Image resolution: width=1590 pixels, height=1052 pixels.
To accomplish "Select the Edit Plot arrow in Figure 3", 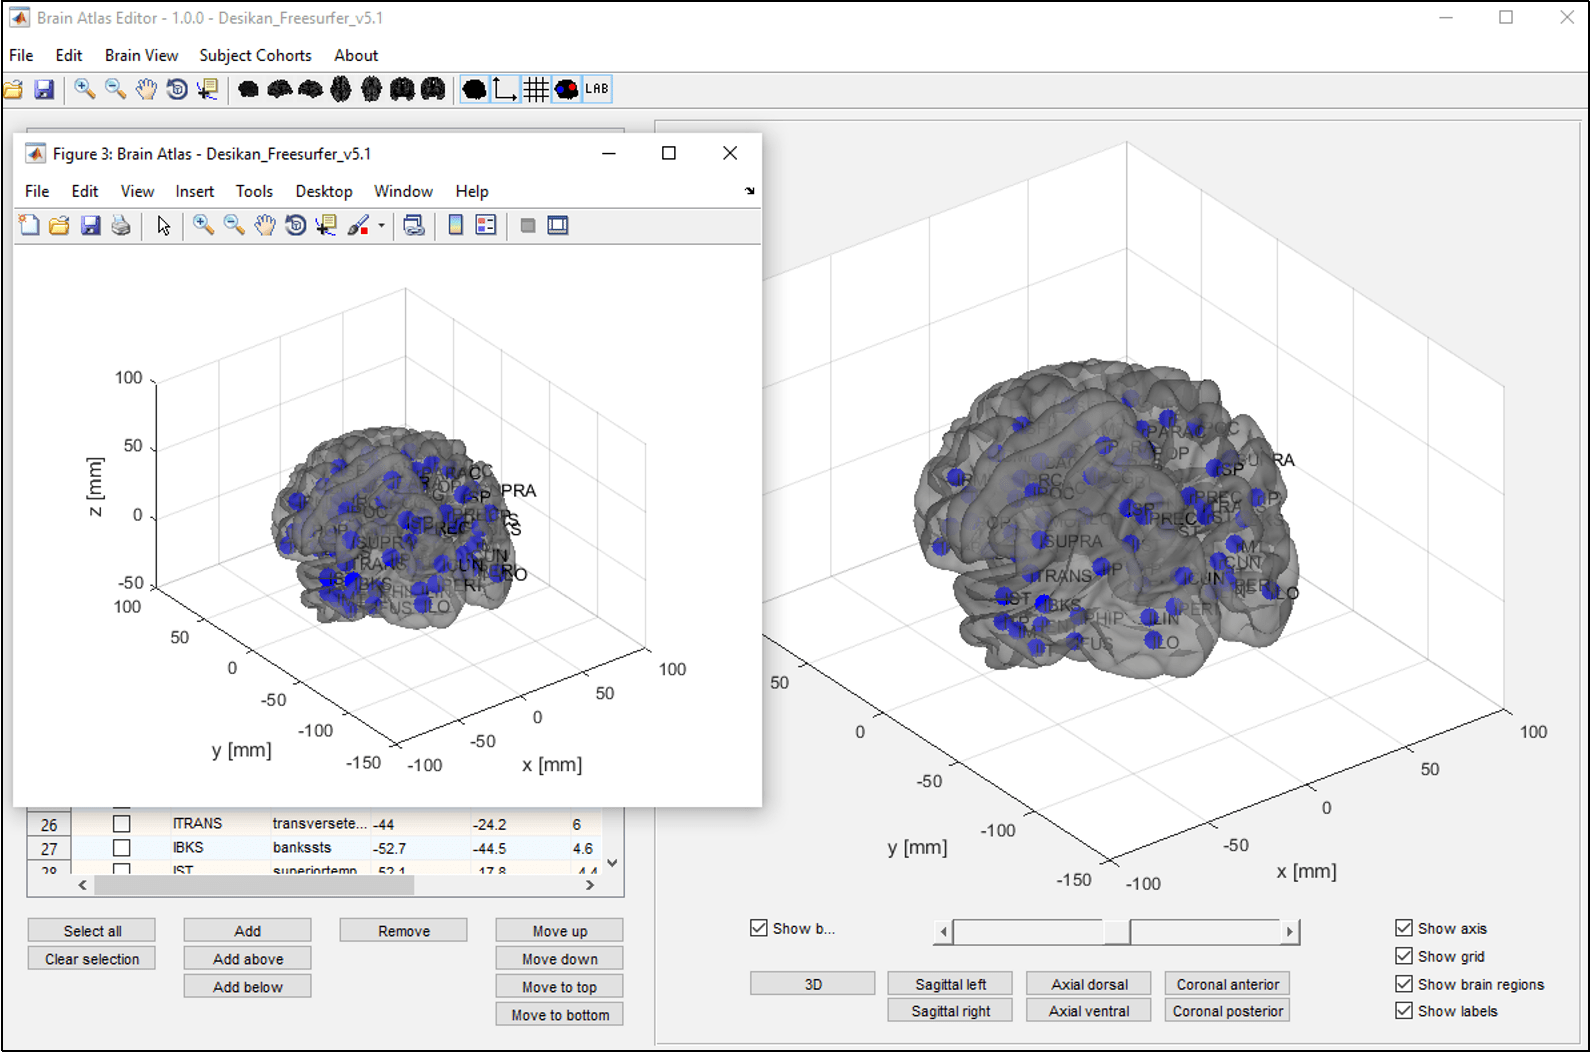I will coord(163,226).
